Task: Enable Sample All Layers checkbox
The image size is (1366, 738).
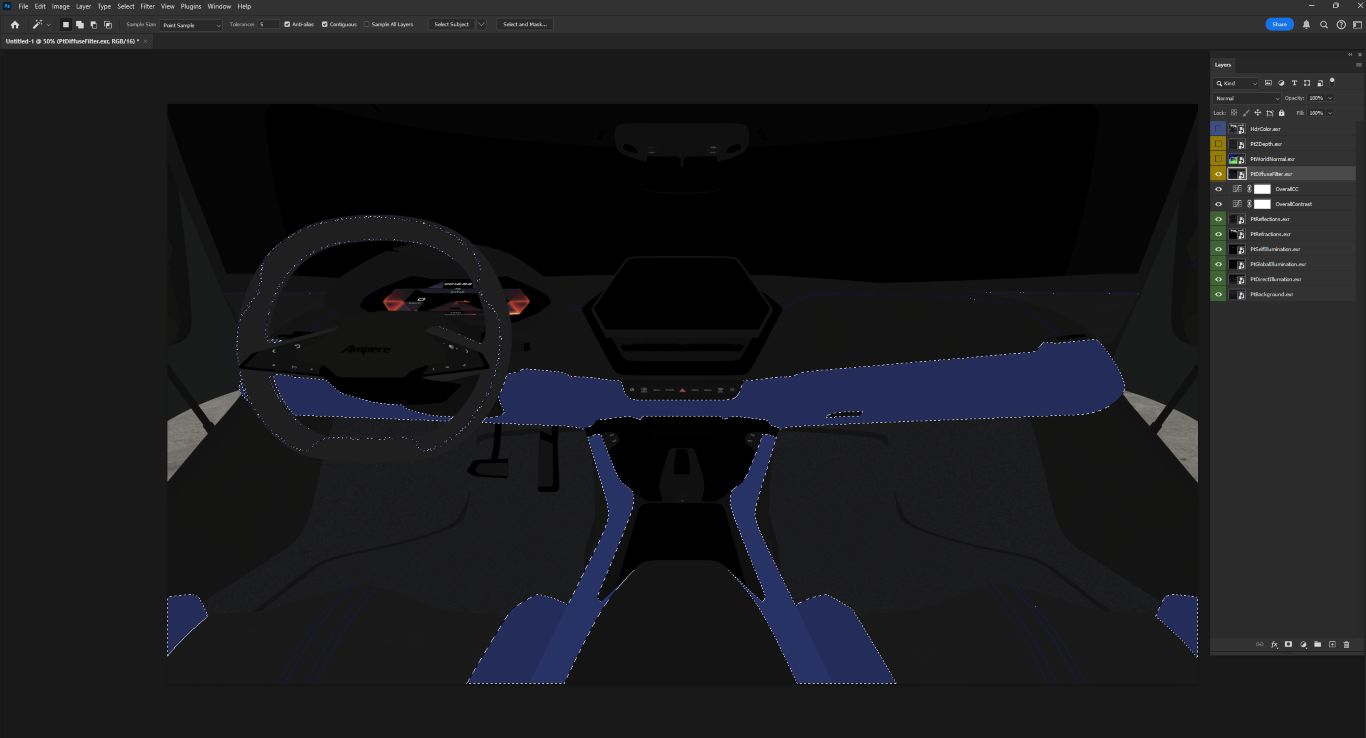Action: tap(366, 24)
